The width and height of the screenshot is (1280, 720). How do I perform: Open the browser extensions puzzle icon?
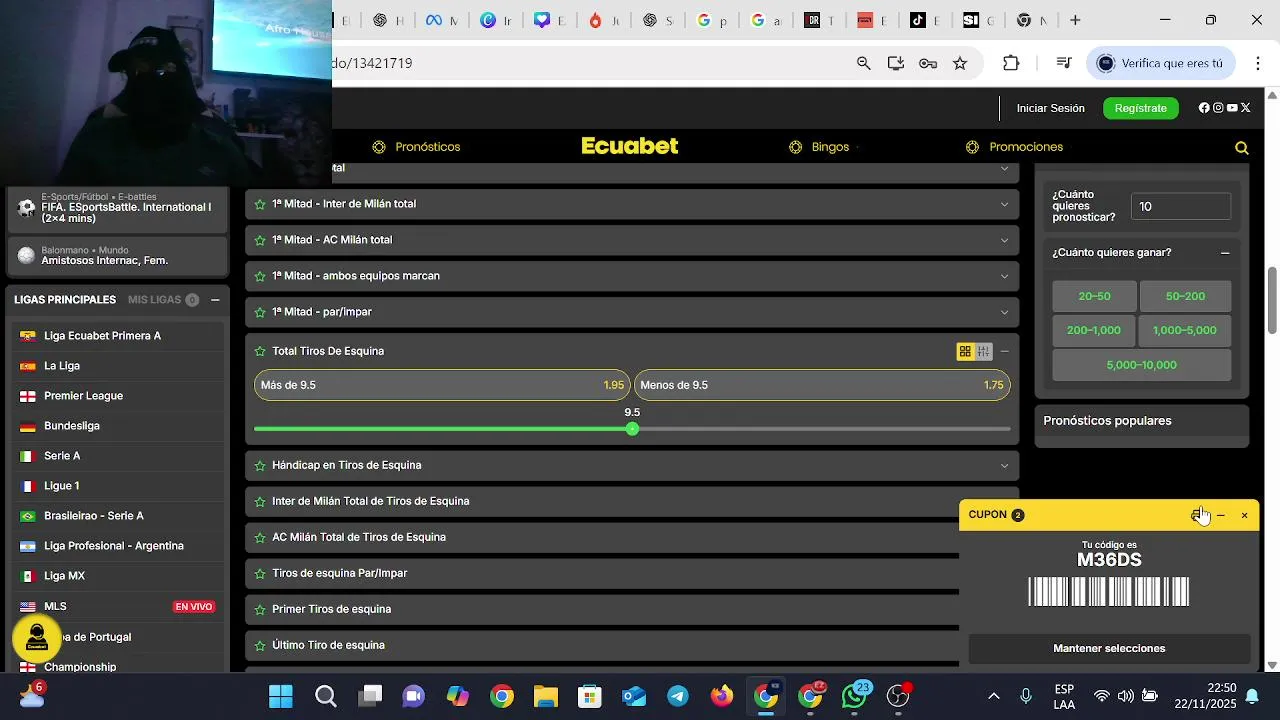1011,63
